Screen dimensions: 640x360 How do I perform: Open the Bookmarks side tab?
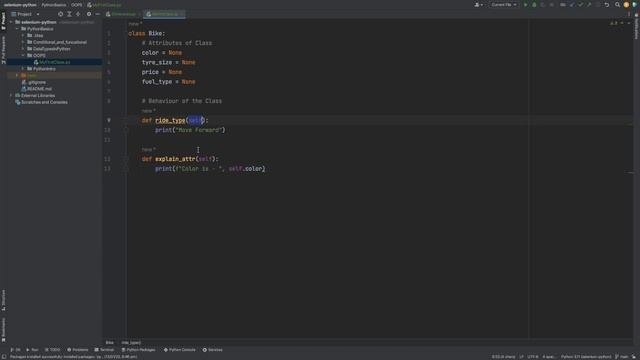[3, 330]
